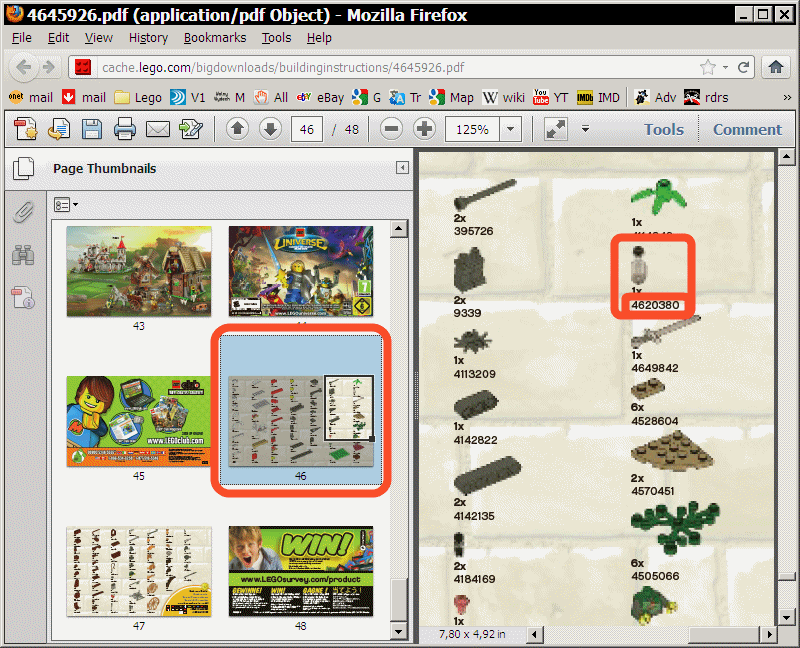Save the PDF with the floppy disk icon

pos(92,129)
